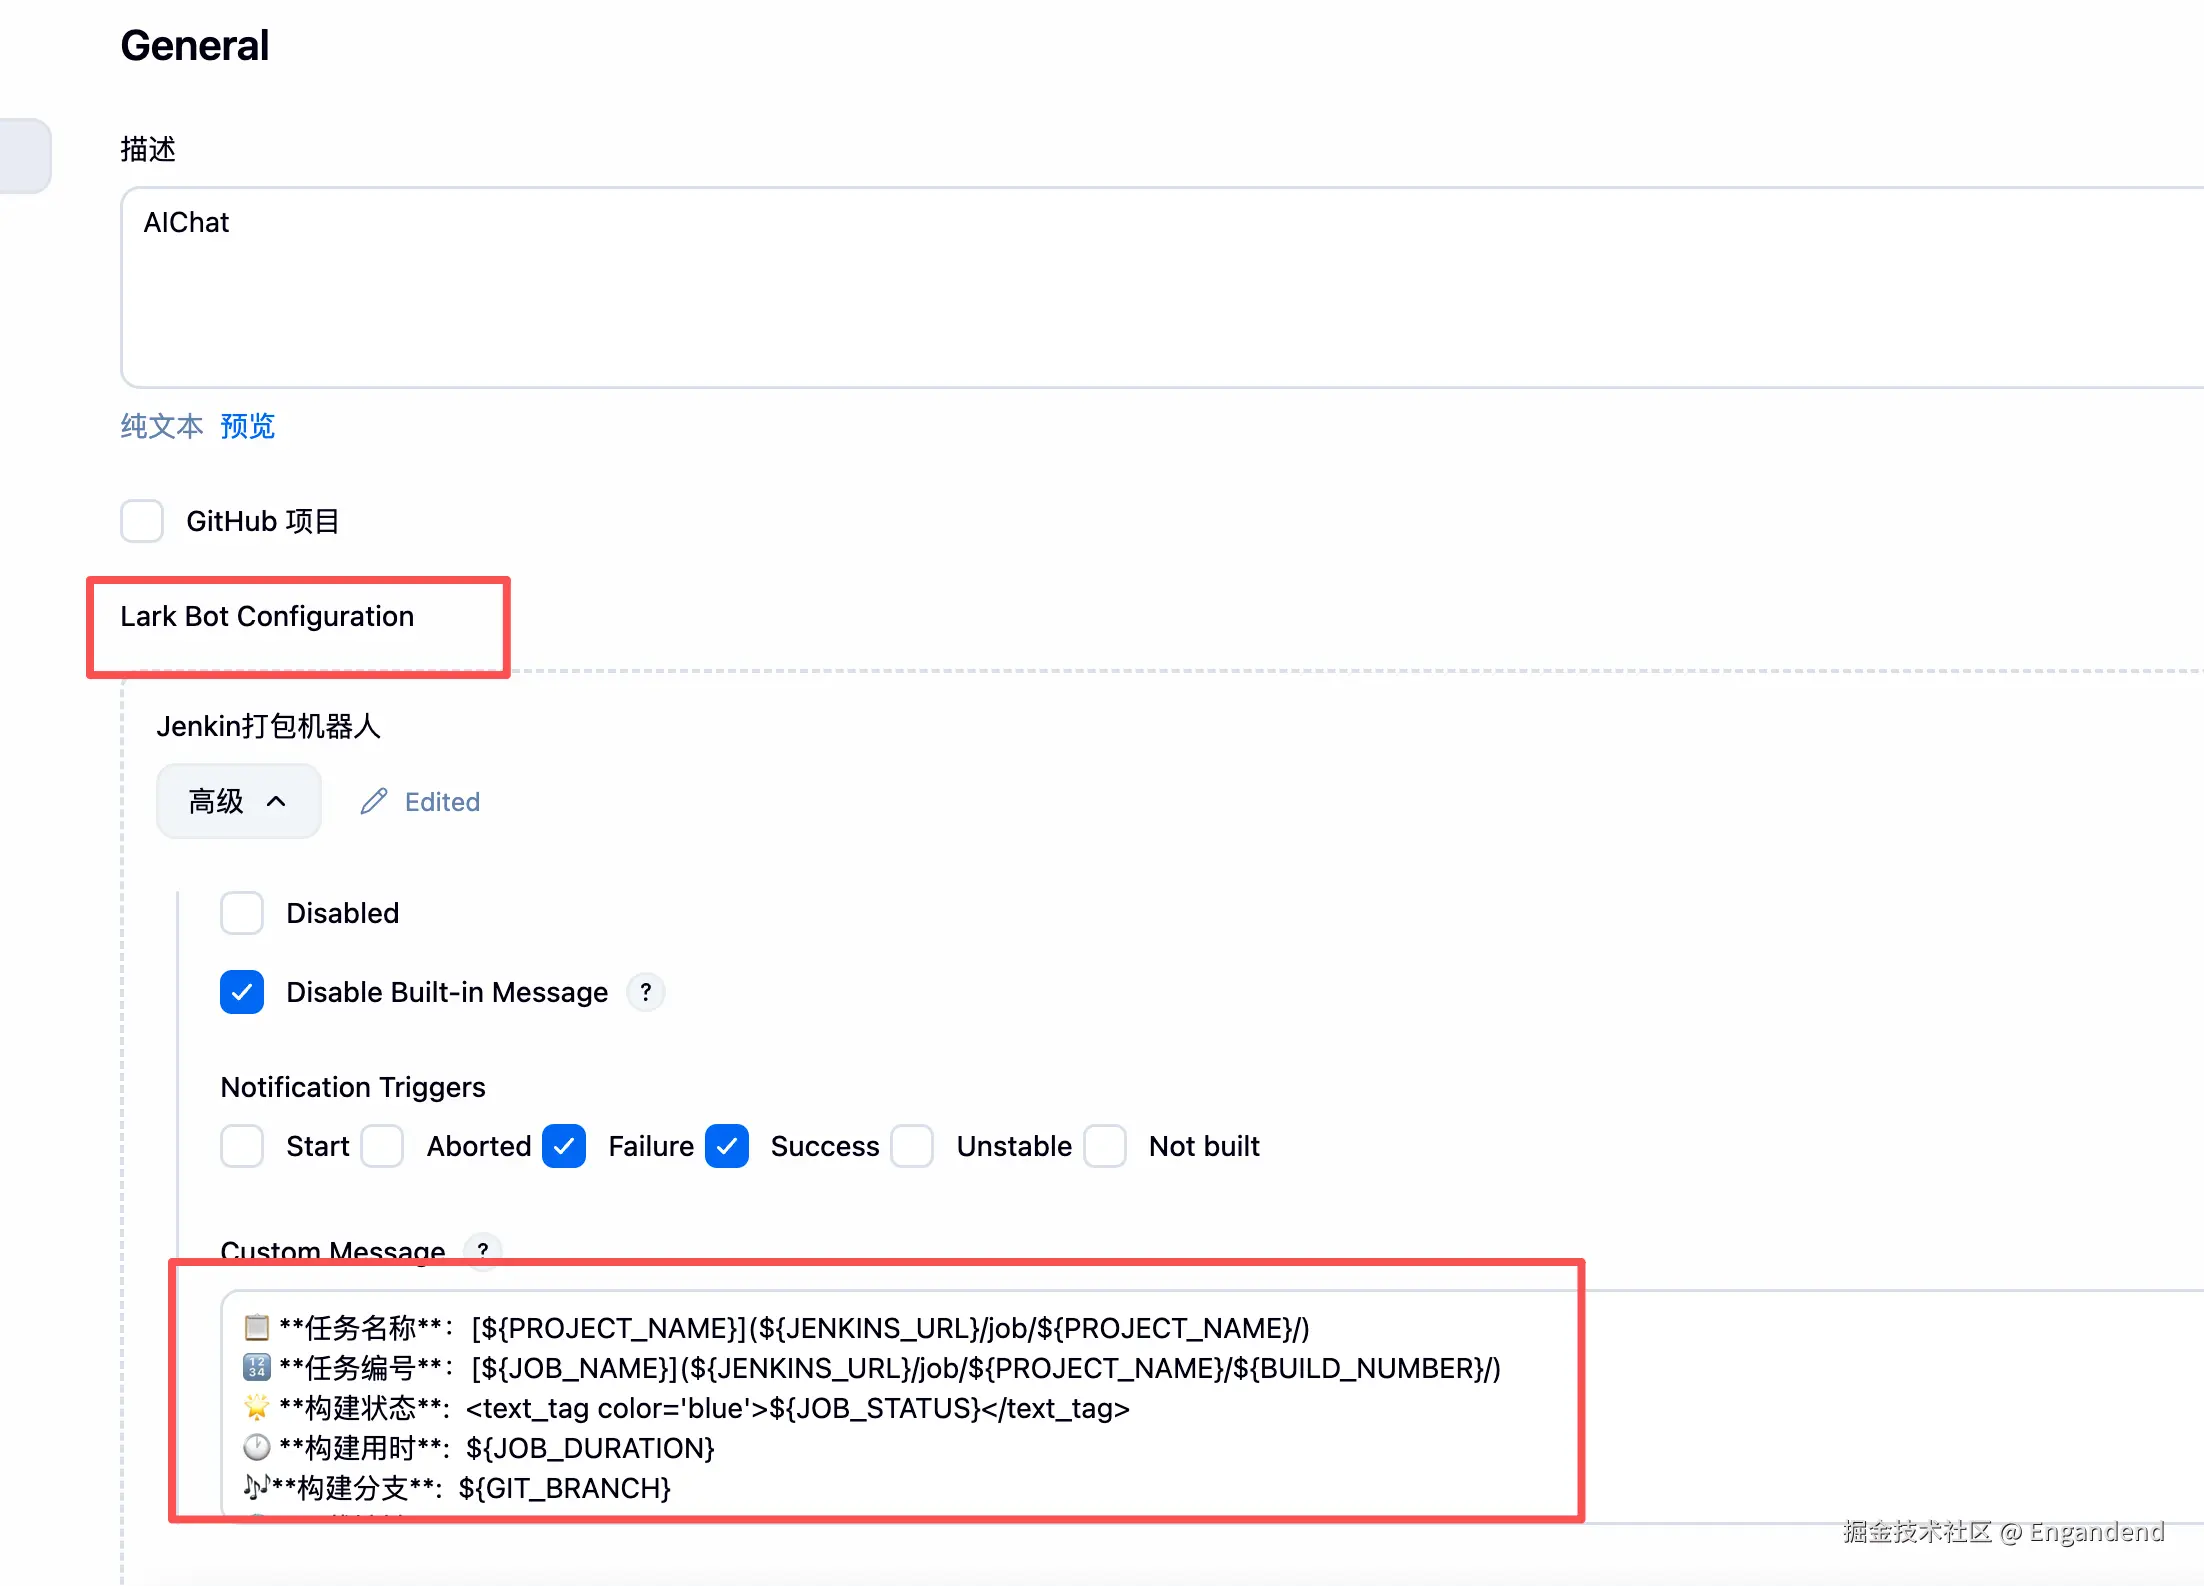
Task: Enable the GitHub 项目 checkbox
Action: 142,521
